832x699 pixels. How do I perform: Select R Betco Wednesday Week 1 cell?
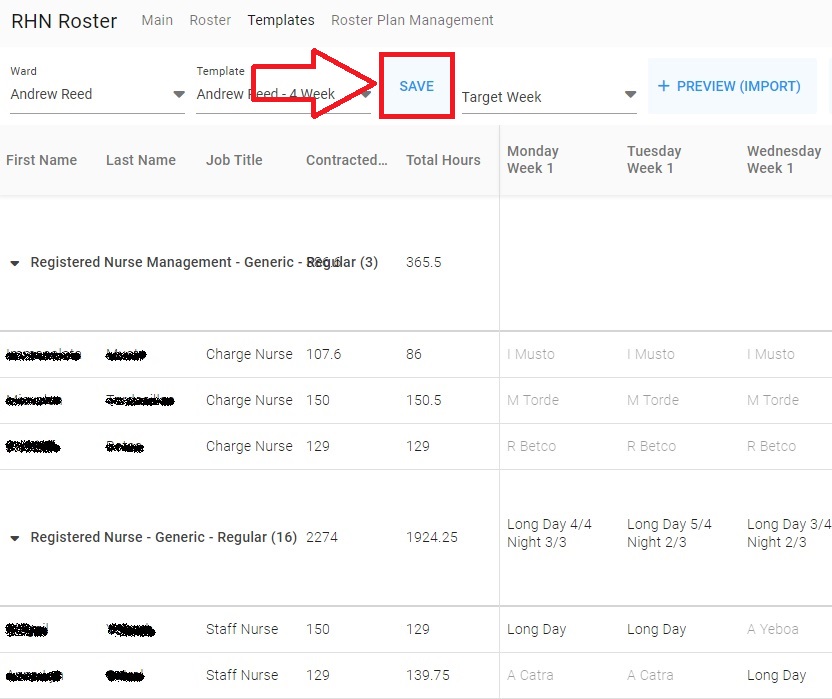coord(771,446)
